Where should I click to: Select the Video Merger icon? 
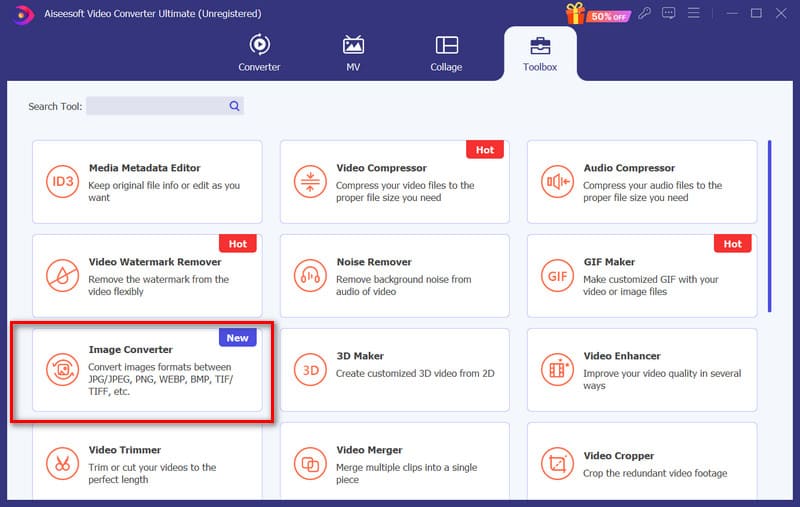tap(309, 464)
